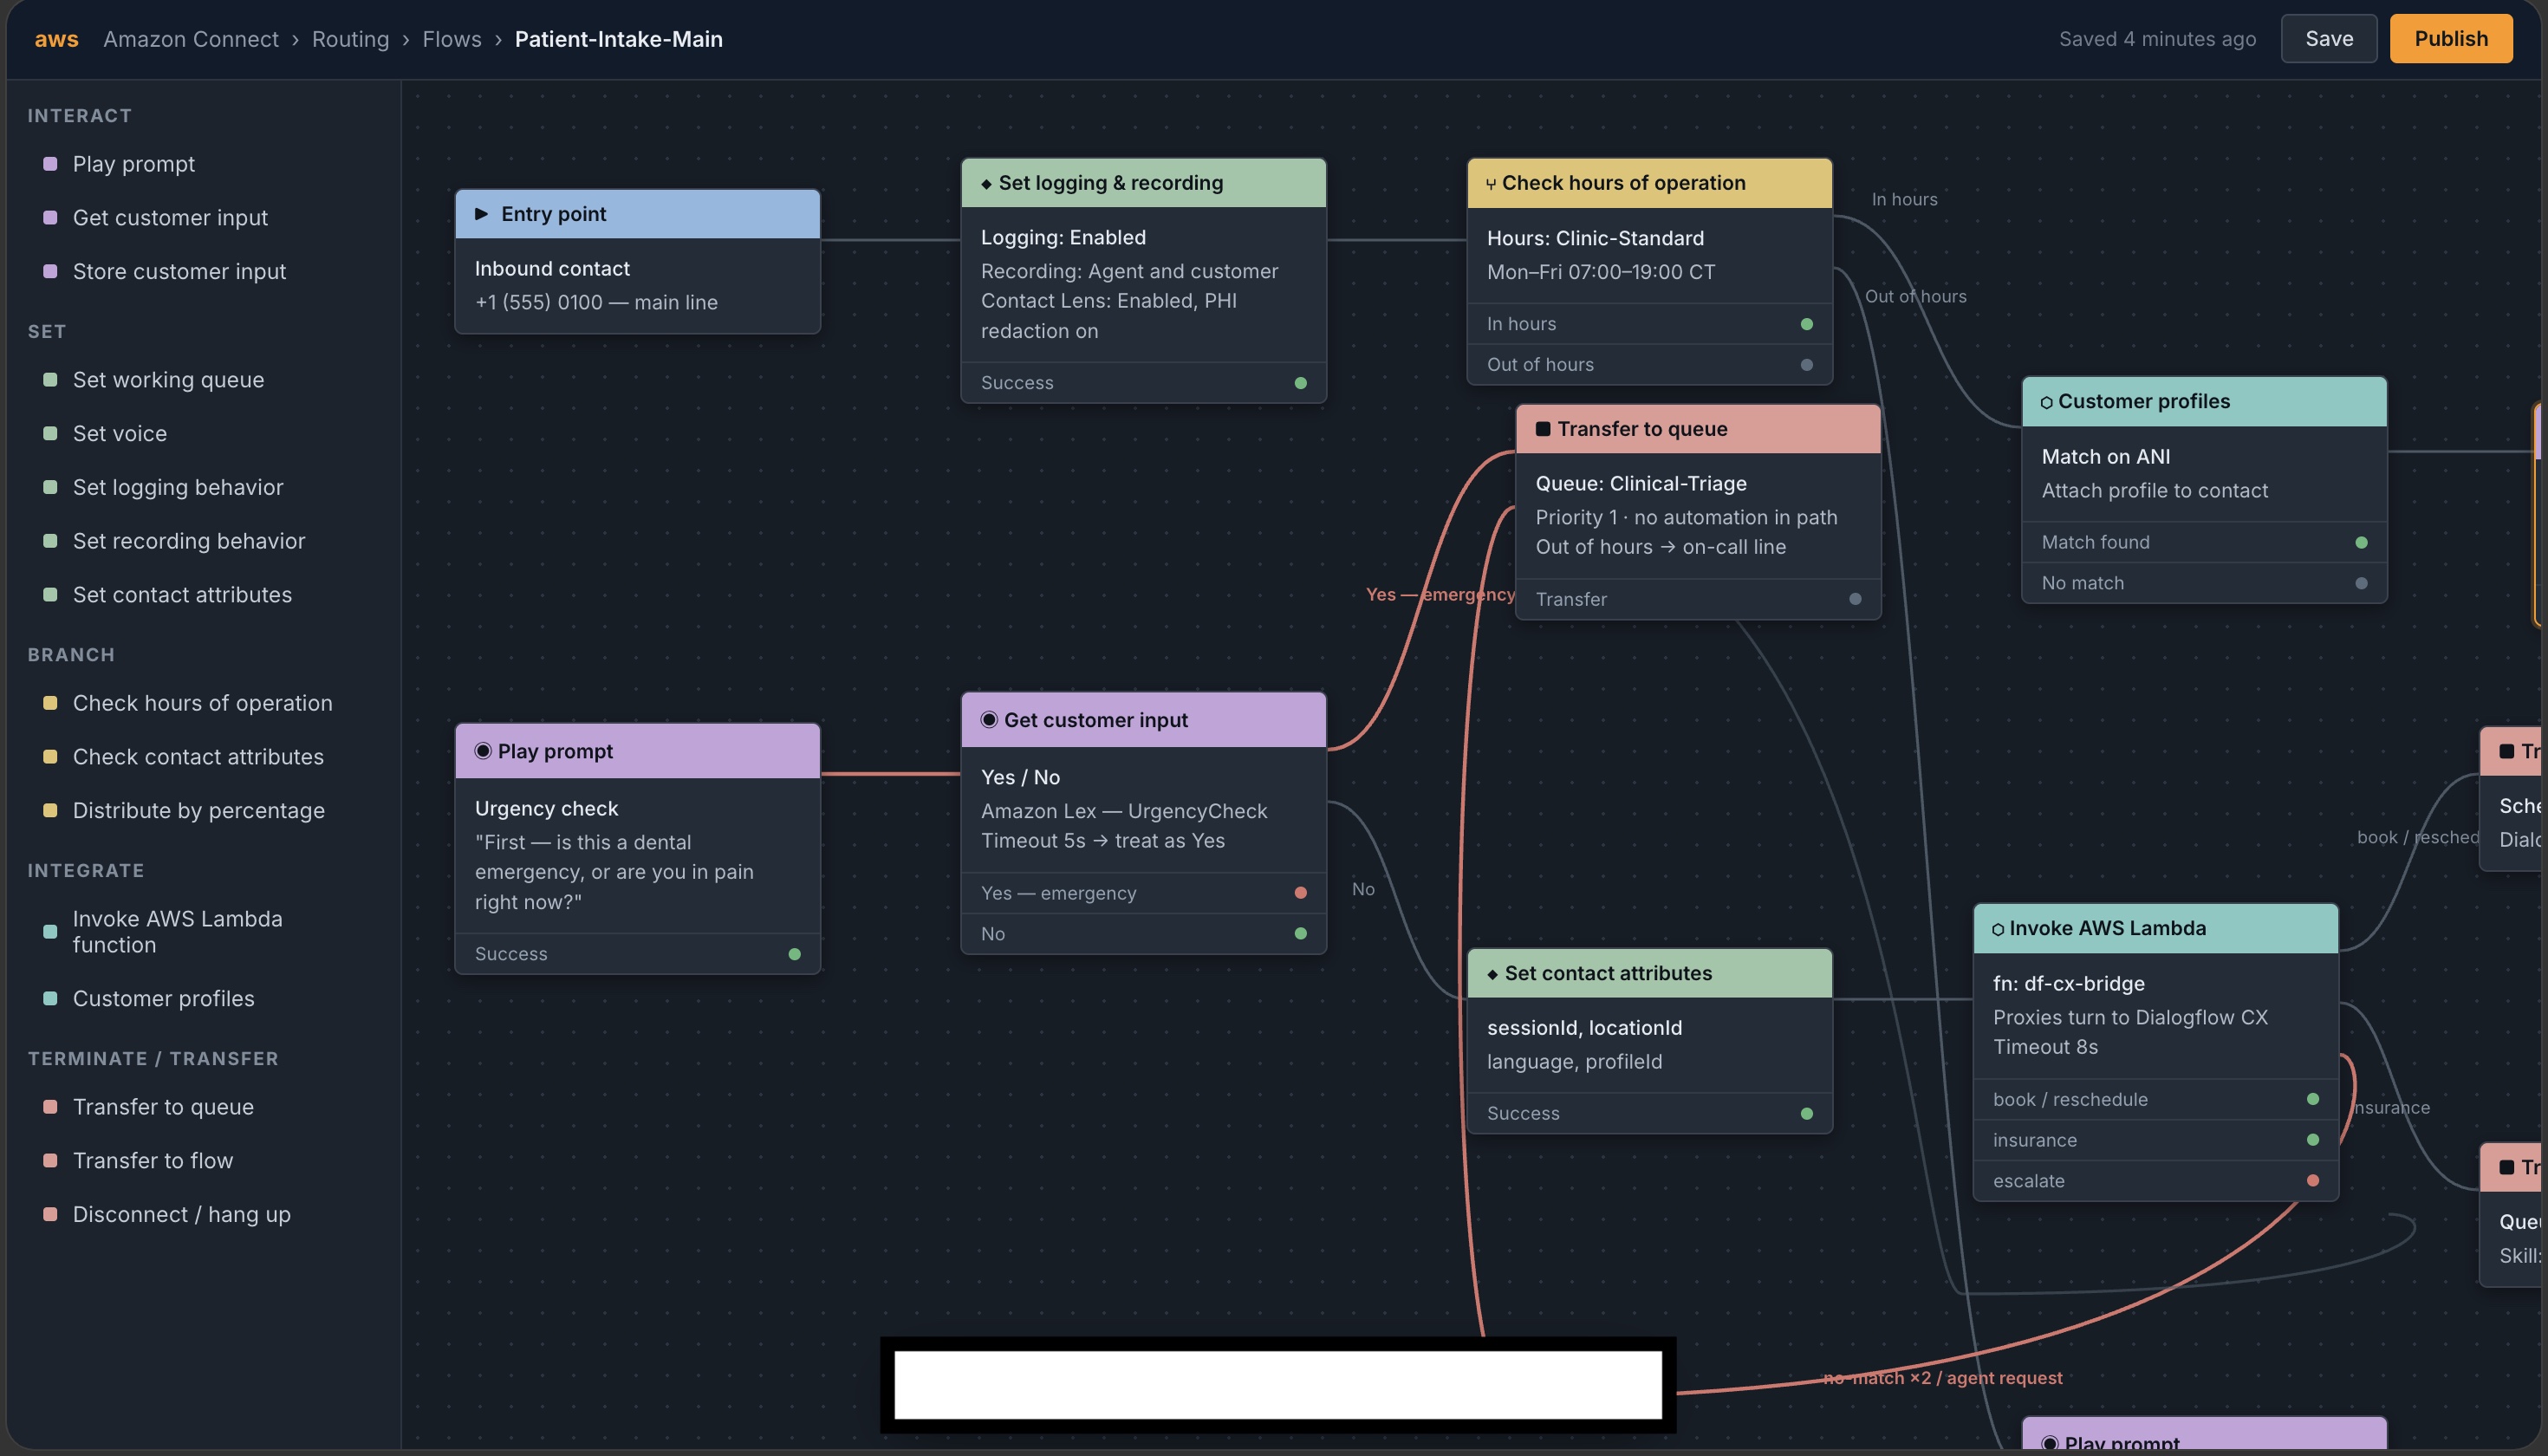Choose Distribute by percentage block
Viewport: 2548px width, 1456px height.
point(198,810)
